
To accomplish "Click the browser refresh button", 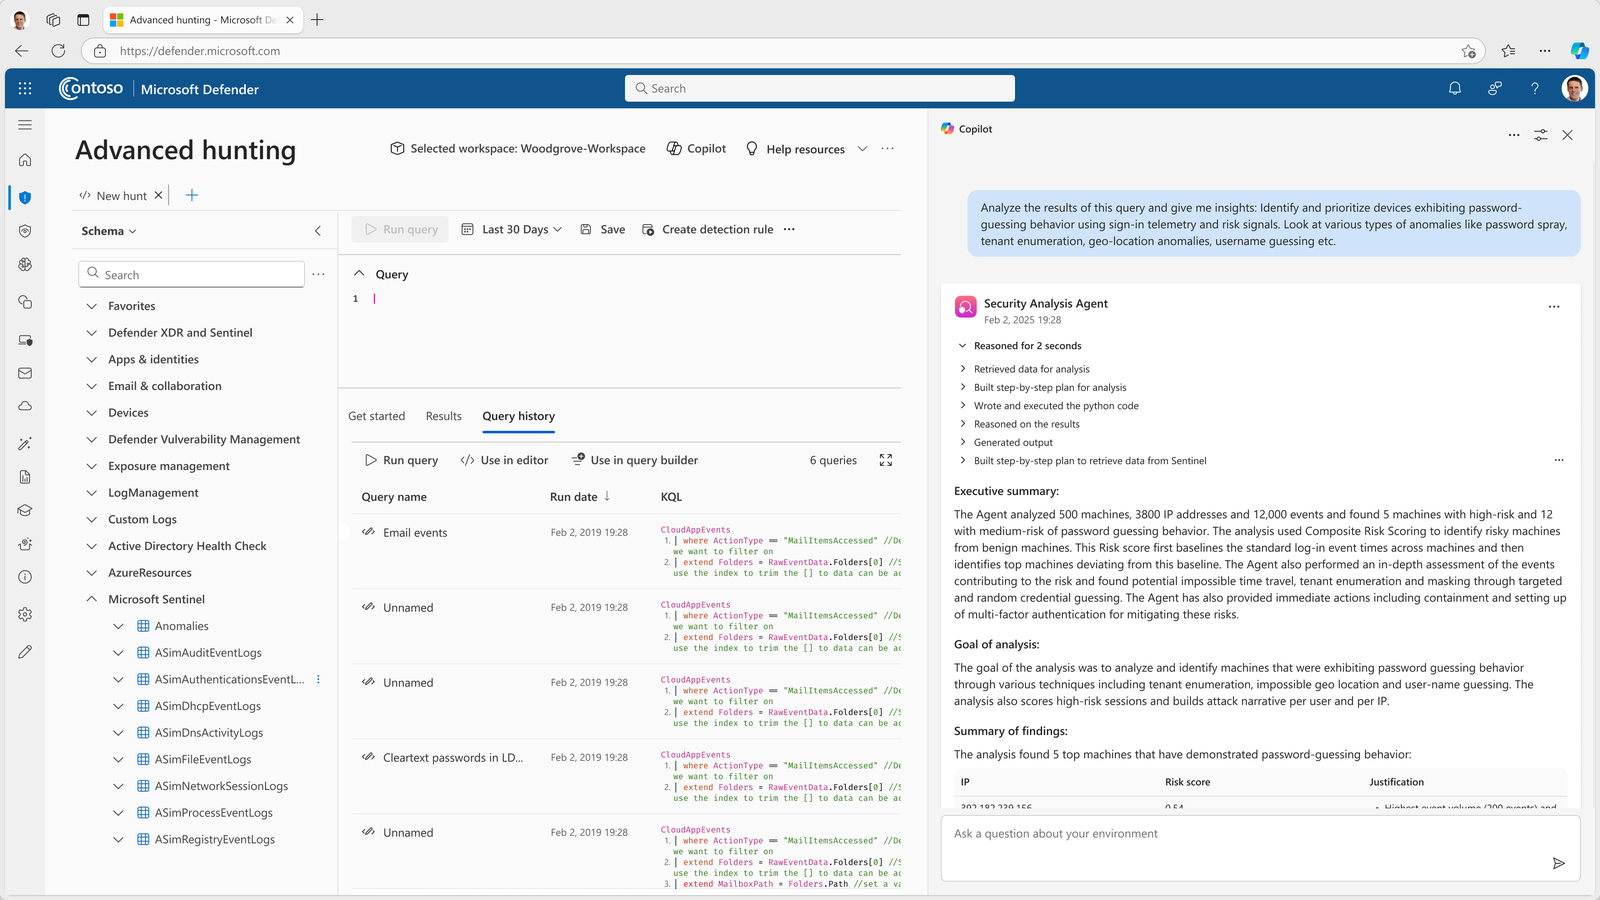I will (58, 51).
